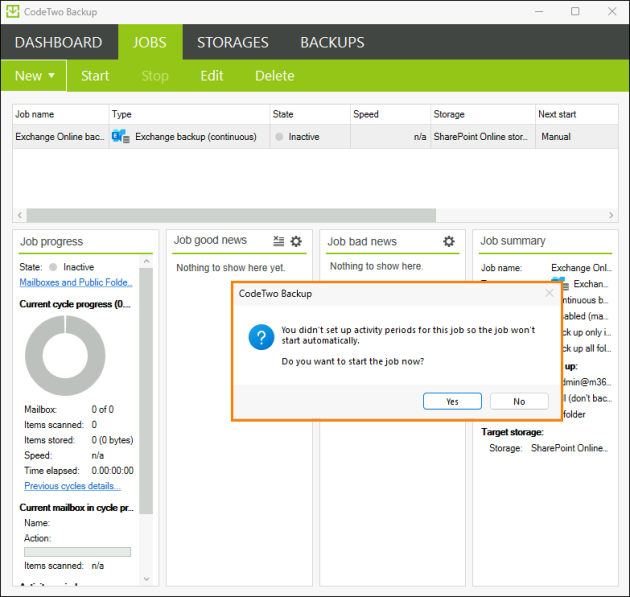
Task: Sort by Type column header
Action: 189,114
